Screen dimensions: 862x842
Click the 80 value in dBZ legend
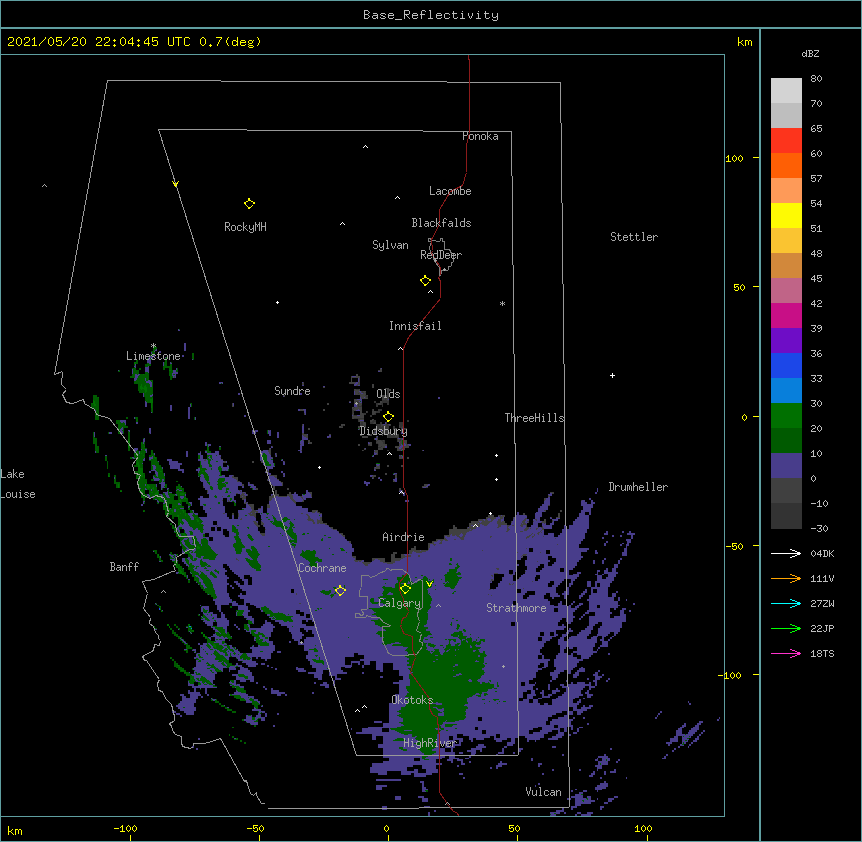[x=816, y=79]
